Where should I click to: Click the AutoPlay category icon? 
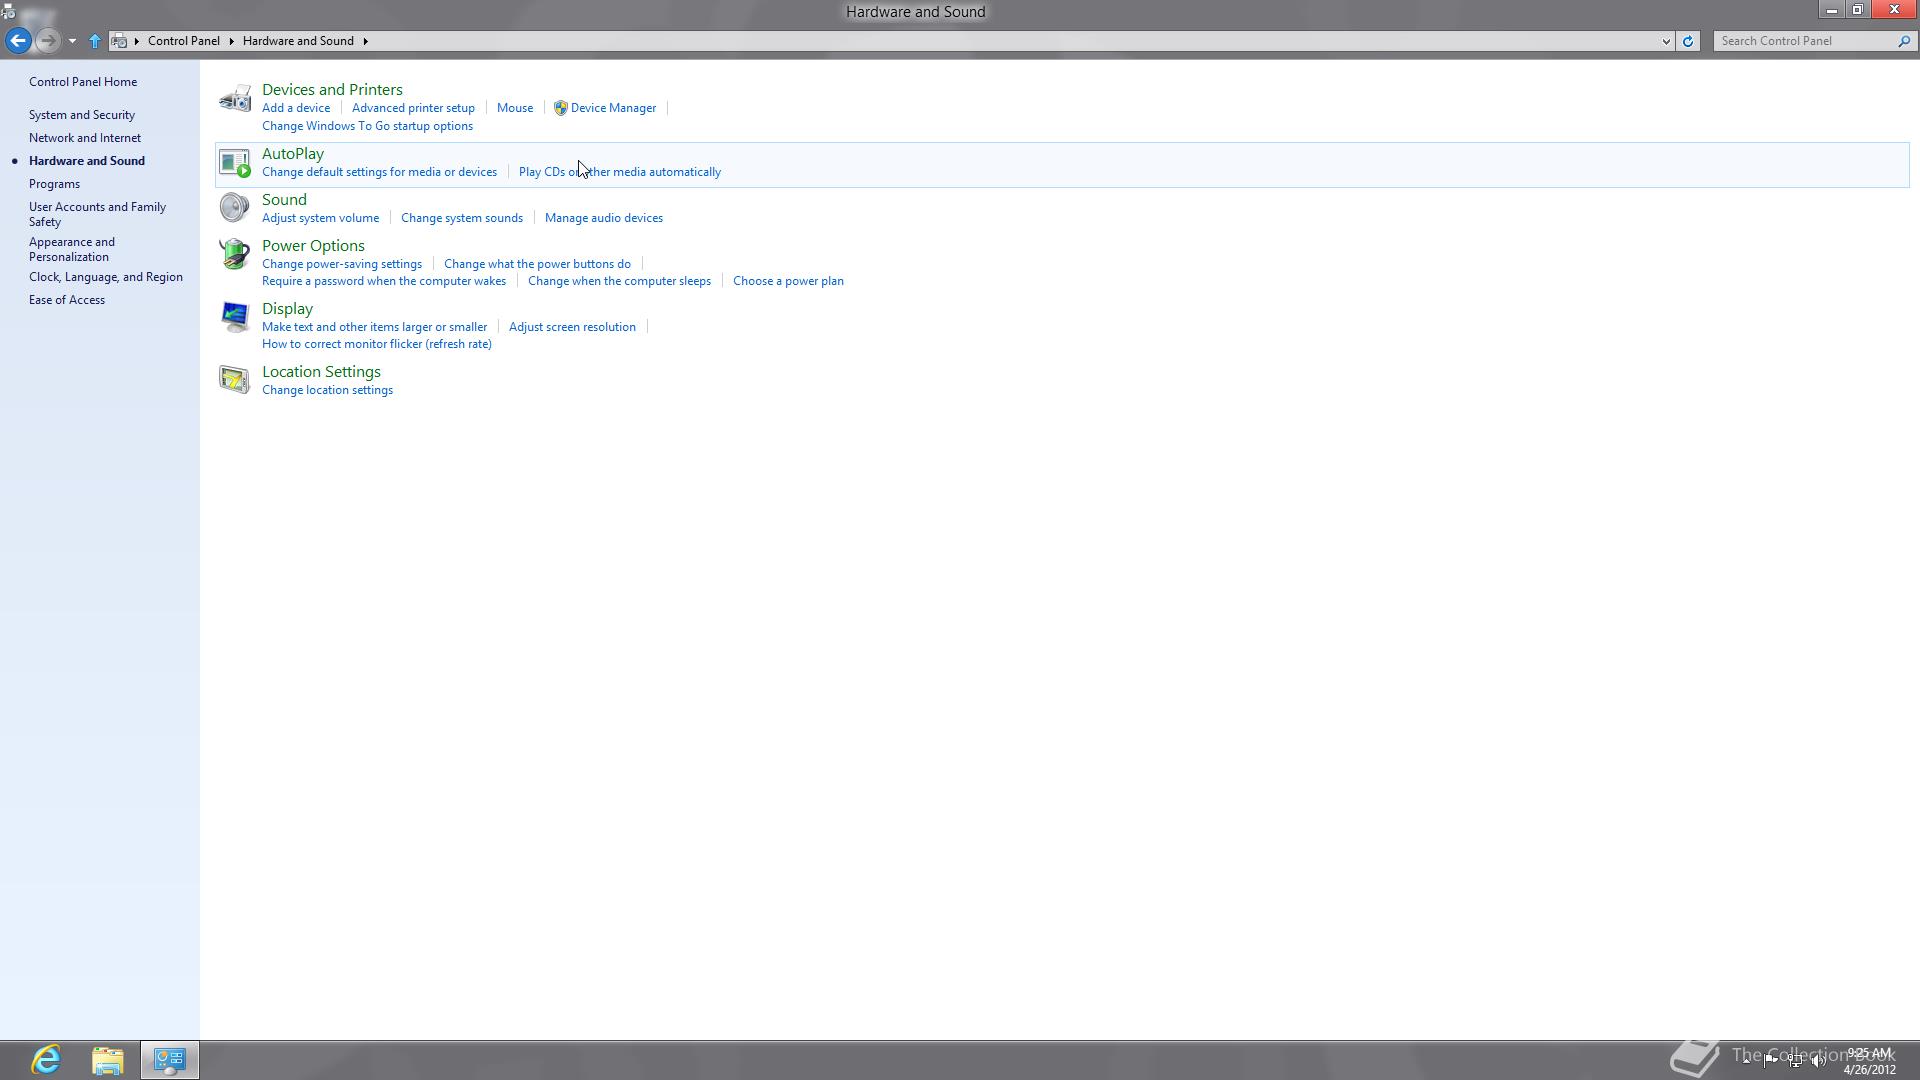pos(235,162)
